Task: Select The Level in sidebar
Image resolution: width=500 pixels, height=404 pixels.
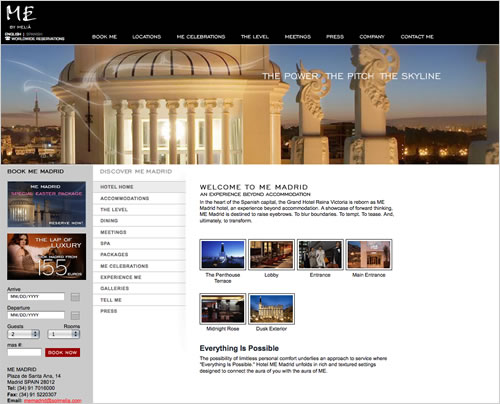Action: click(139, 210)
